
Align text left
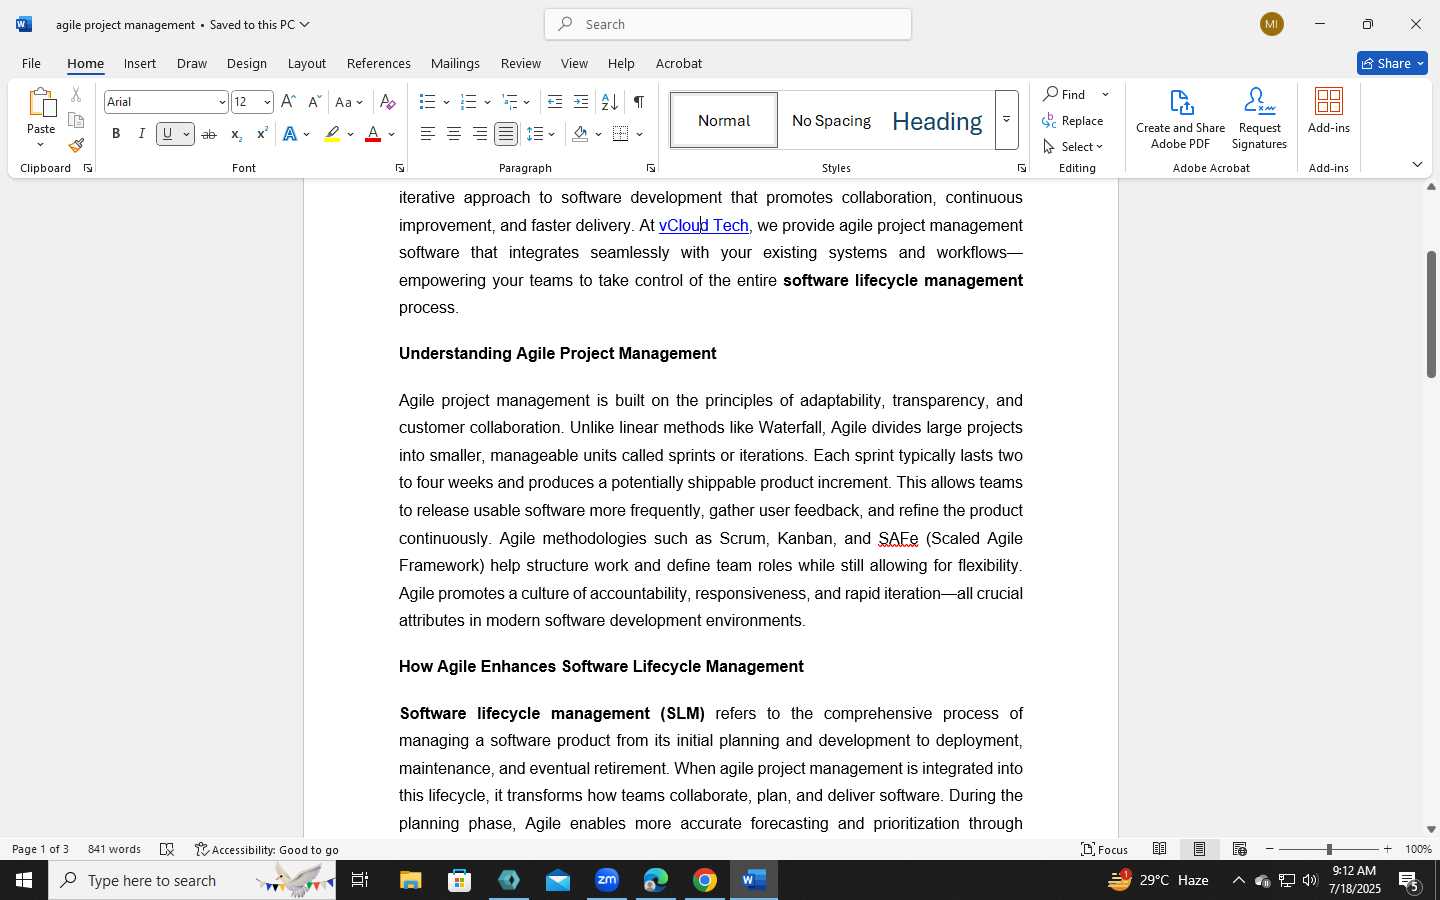(x=428, y=134)
